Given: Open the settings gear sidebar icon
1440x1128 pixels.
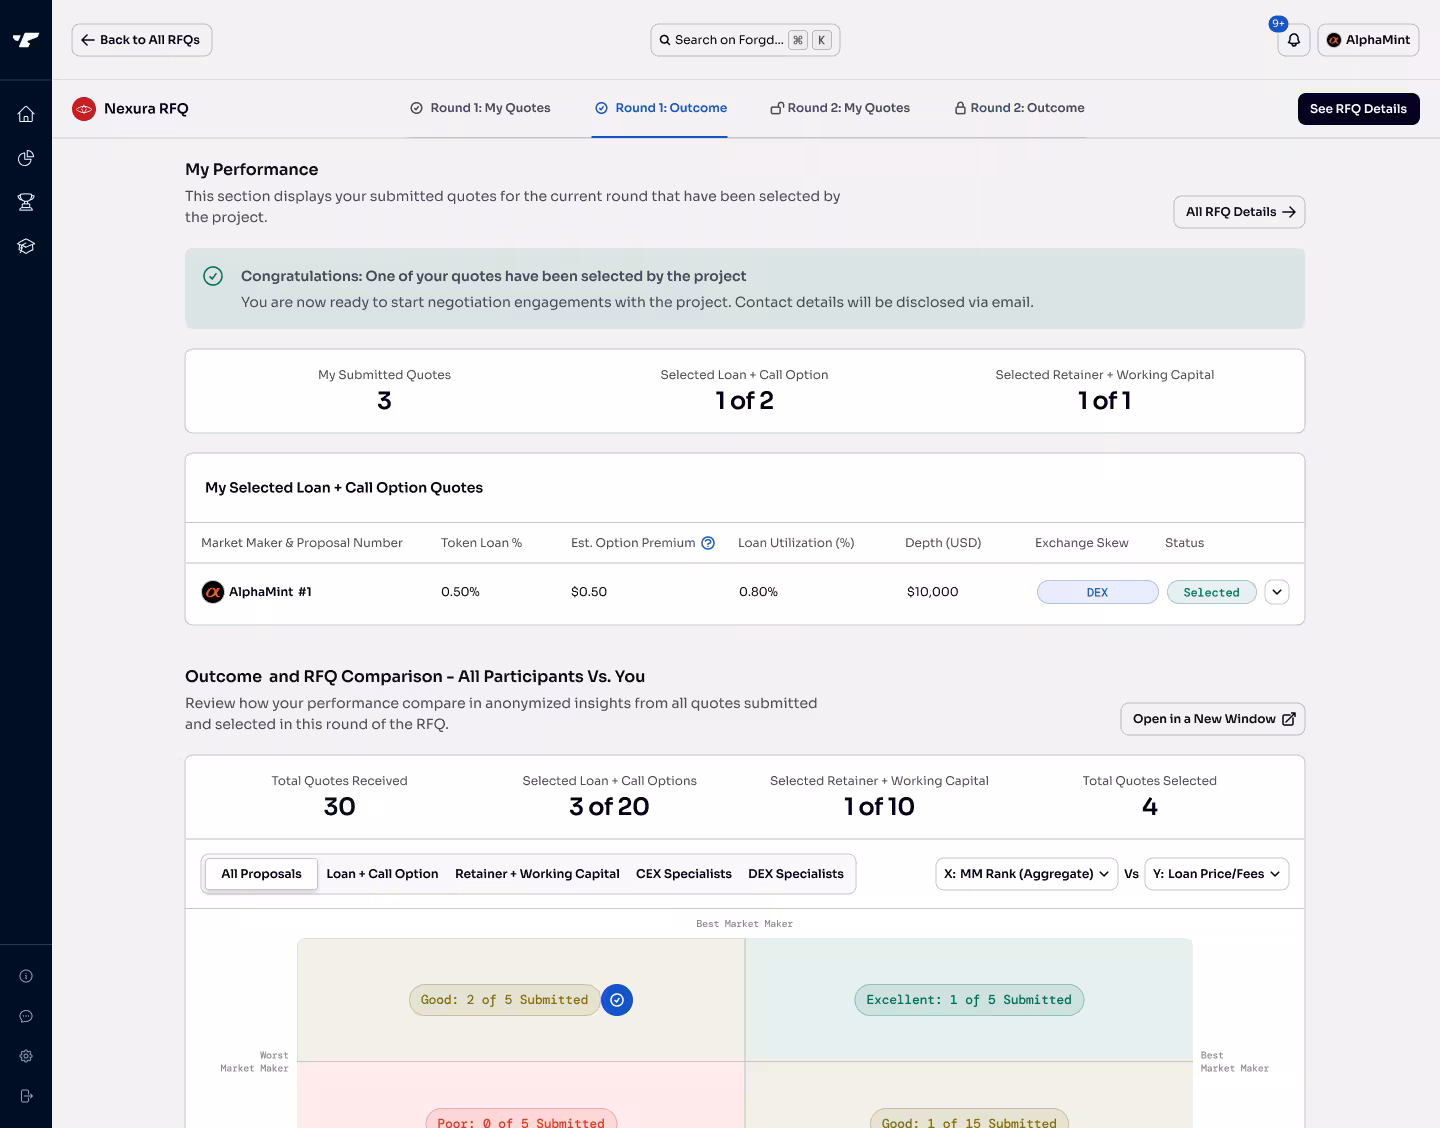Looking at the screenshot, I should click(26, 1056).
